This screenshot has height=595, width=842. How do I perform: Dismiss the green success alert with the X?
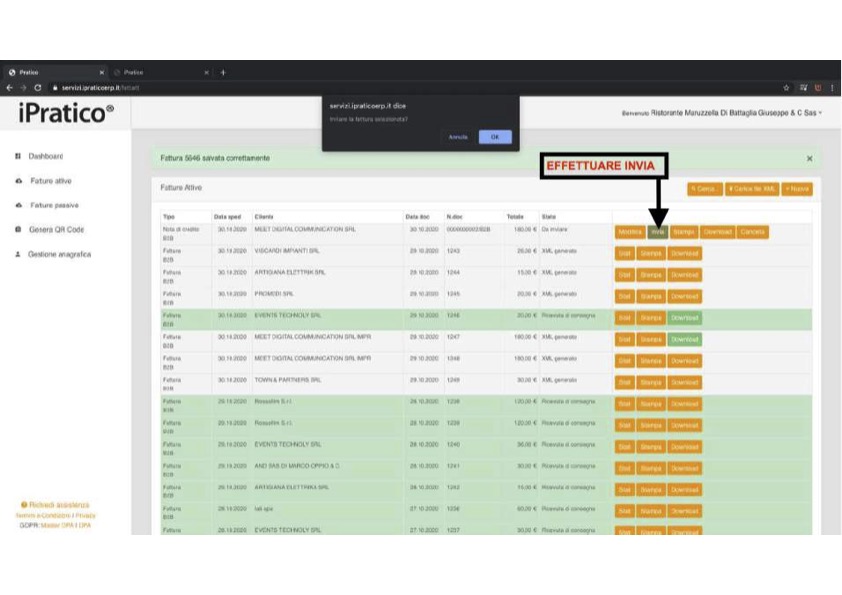coord(809,159)
